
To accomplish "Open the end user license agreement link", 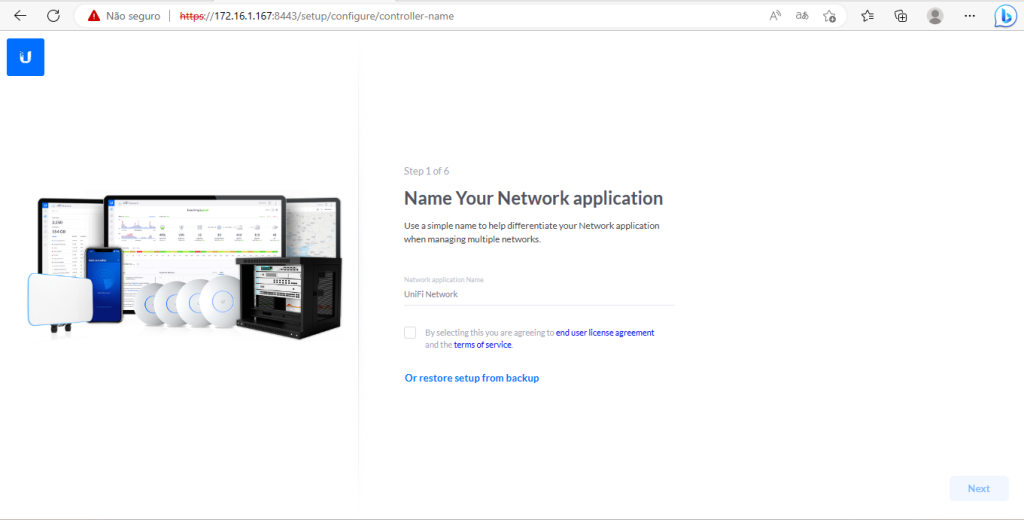I will pos(604,333).
